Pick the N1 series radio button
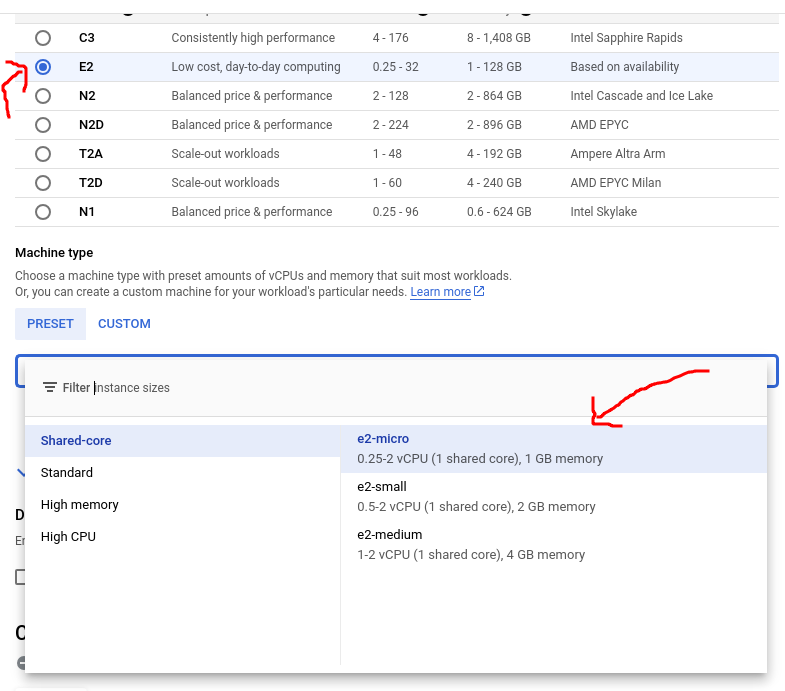Viewport: 785px width, 691px height. click(43, 212)
